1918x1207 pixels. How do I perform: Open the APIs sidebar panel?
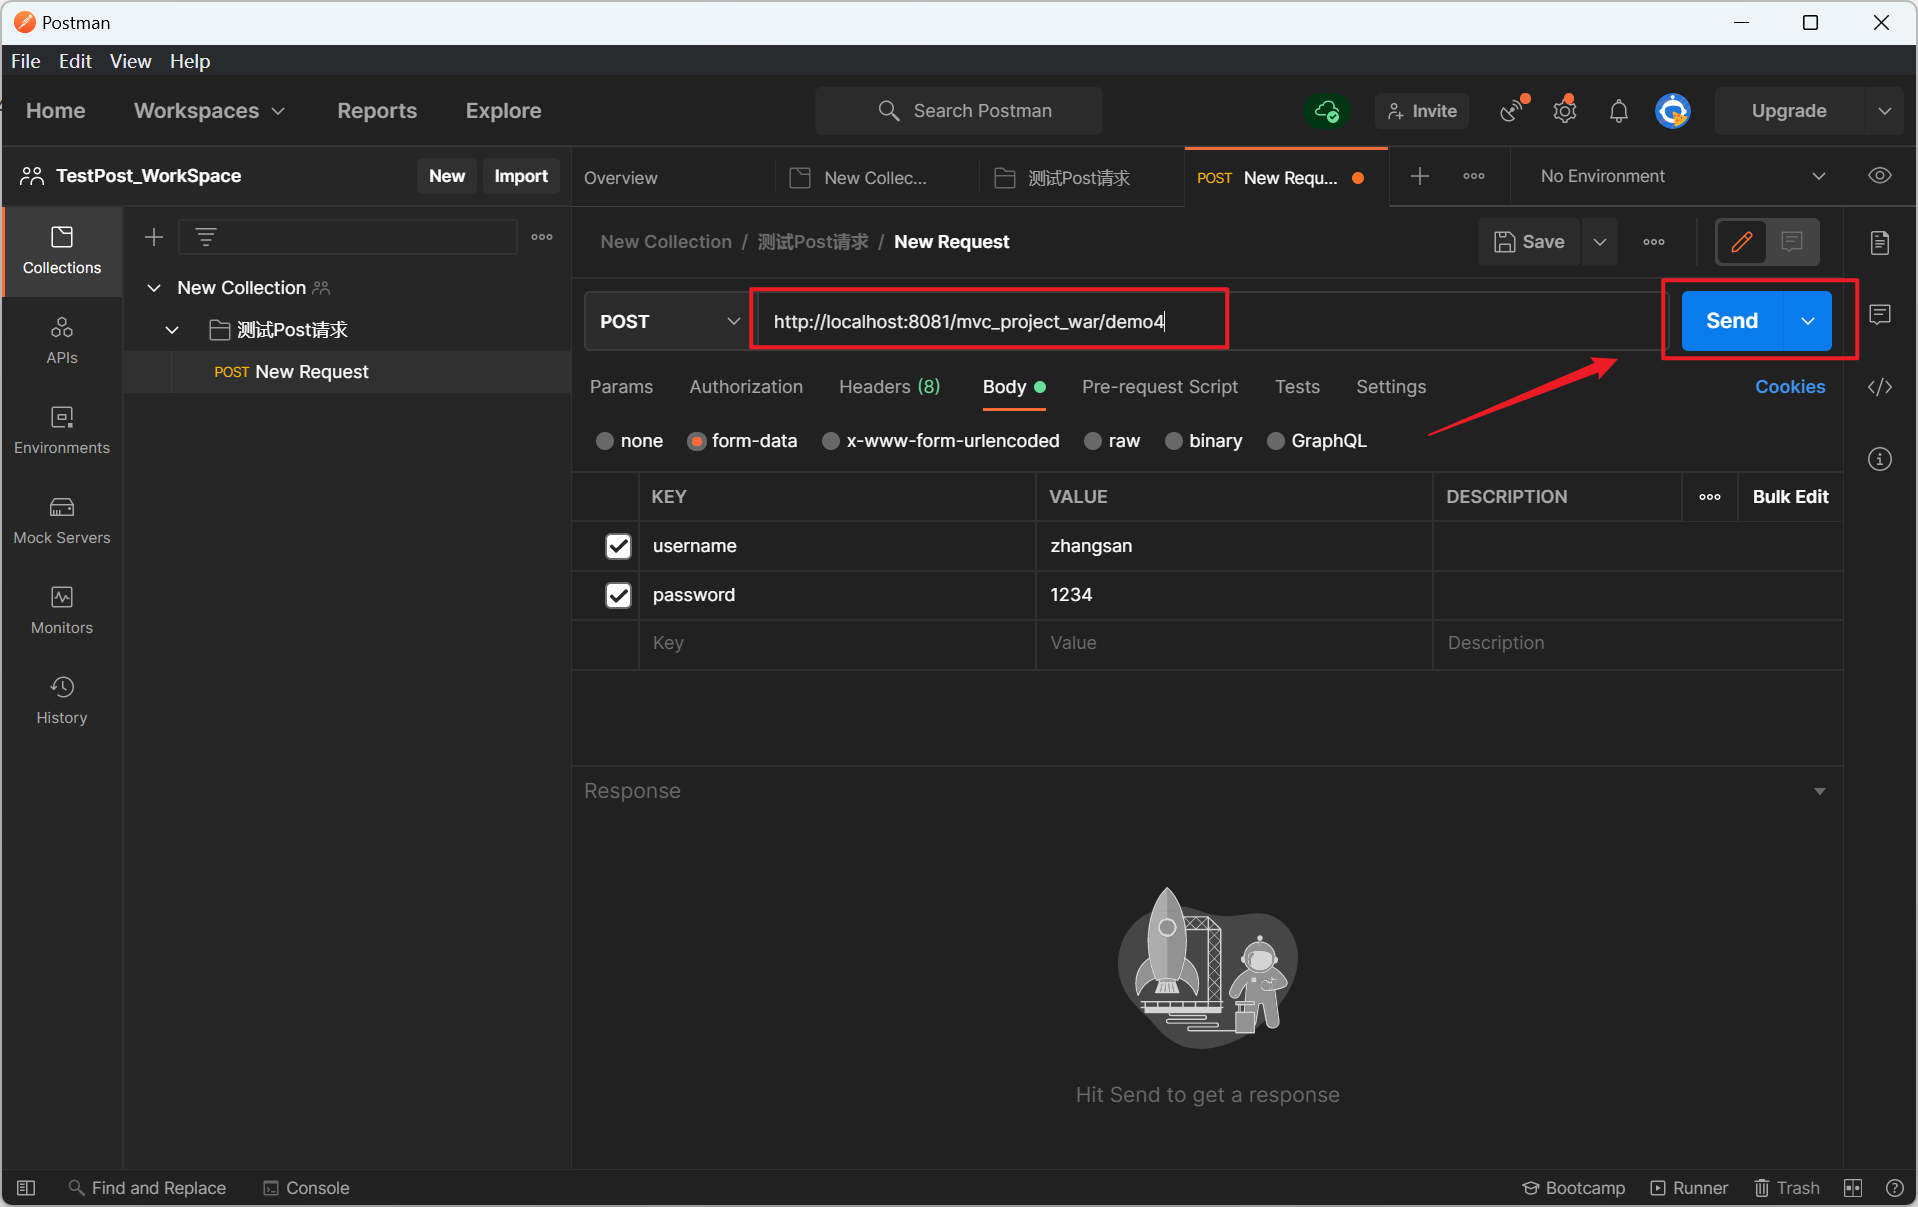pos(62,341)
